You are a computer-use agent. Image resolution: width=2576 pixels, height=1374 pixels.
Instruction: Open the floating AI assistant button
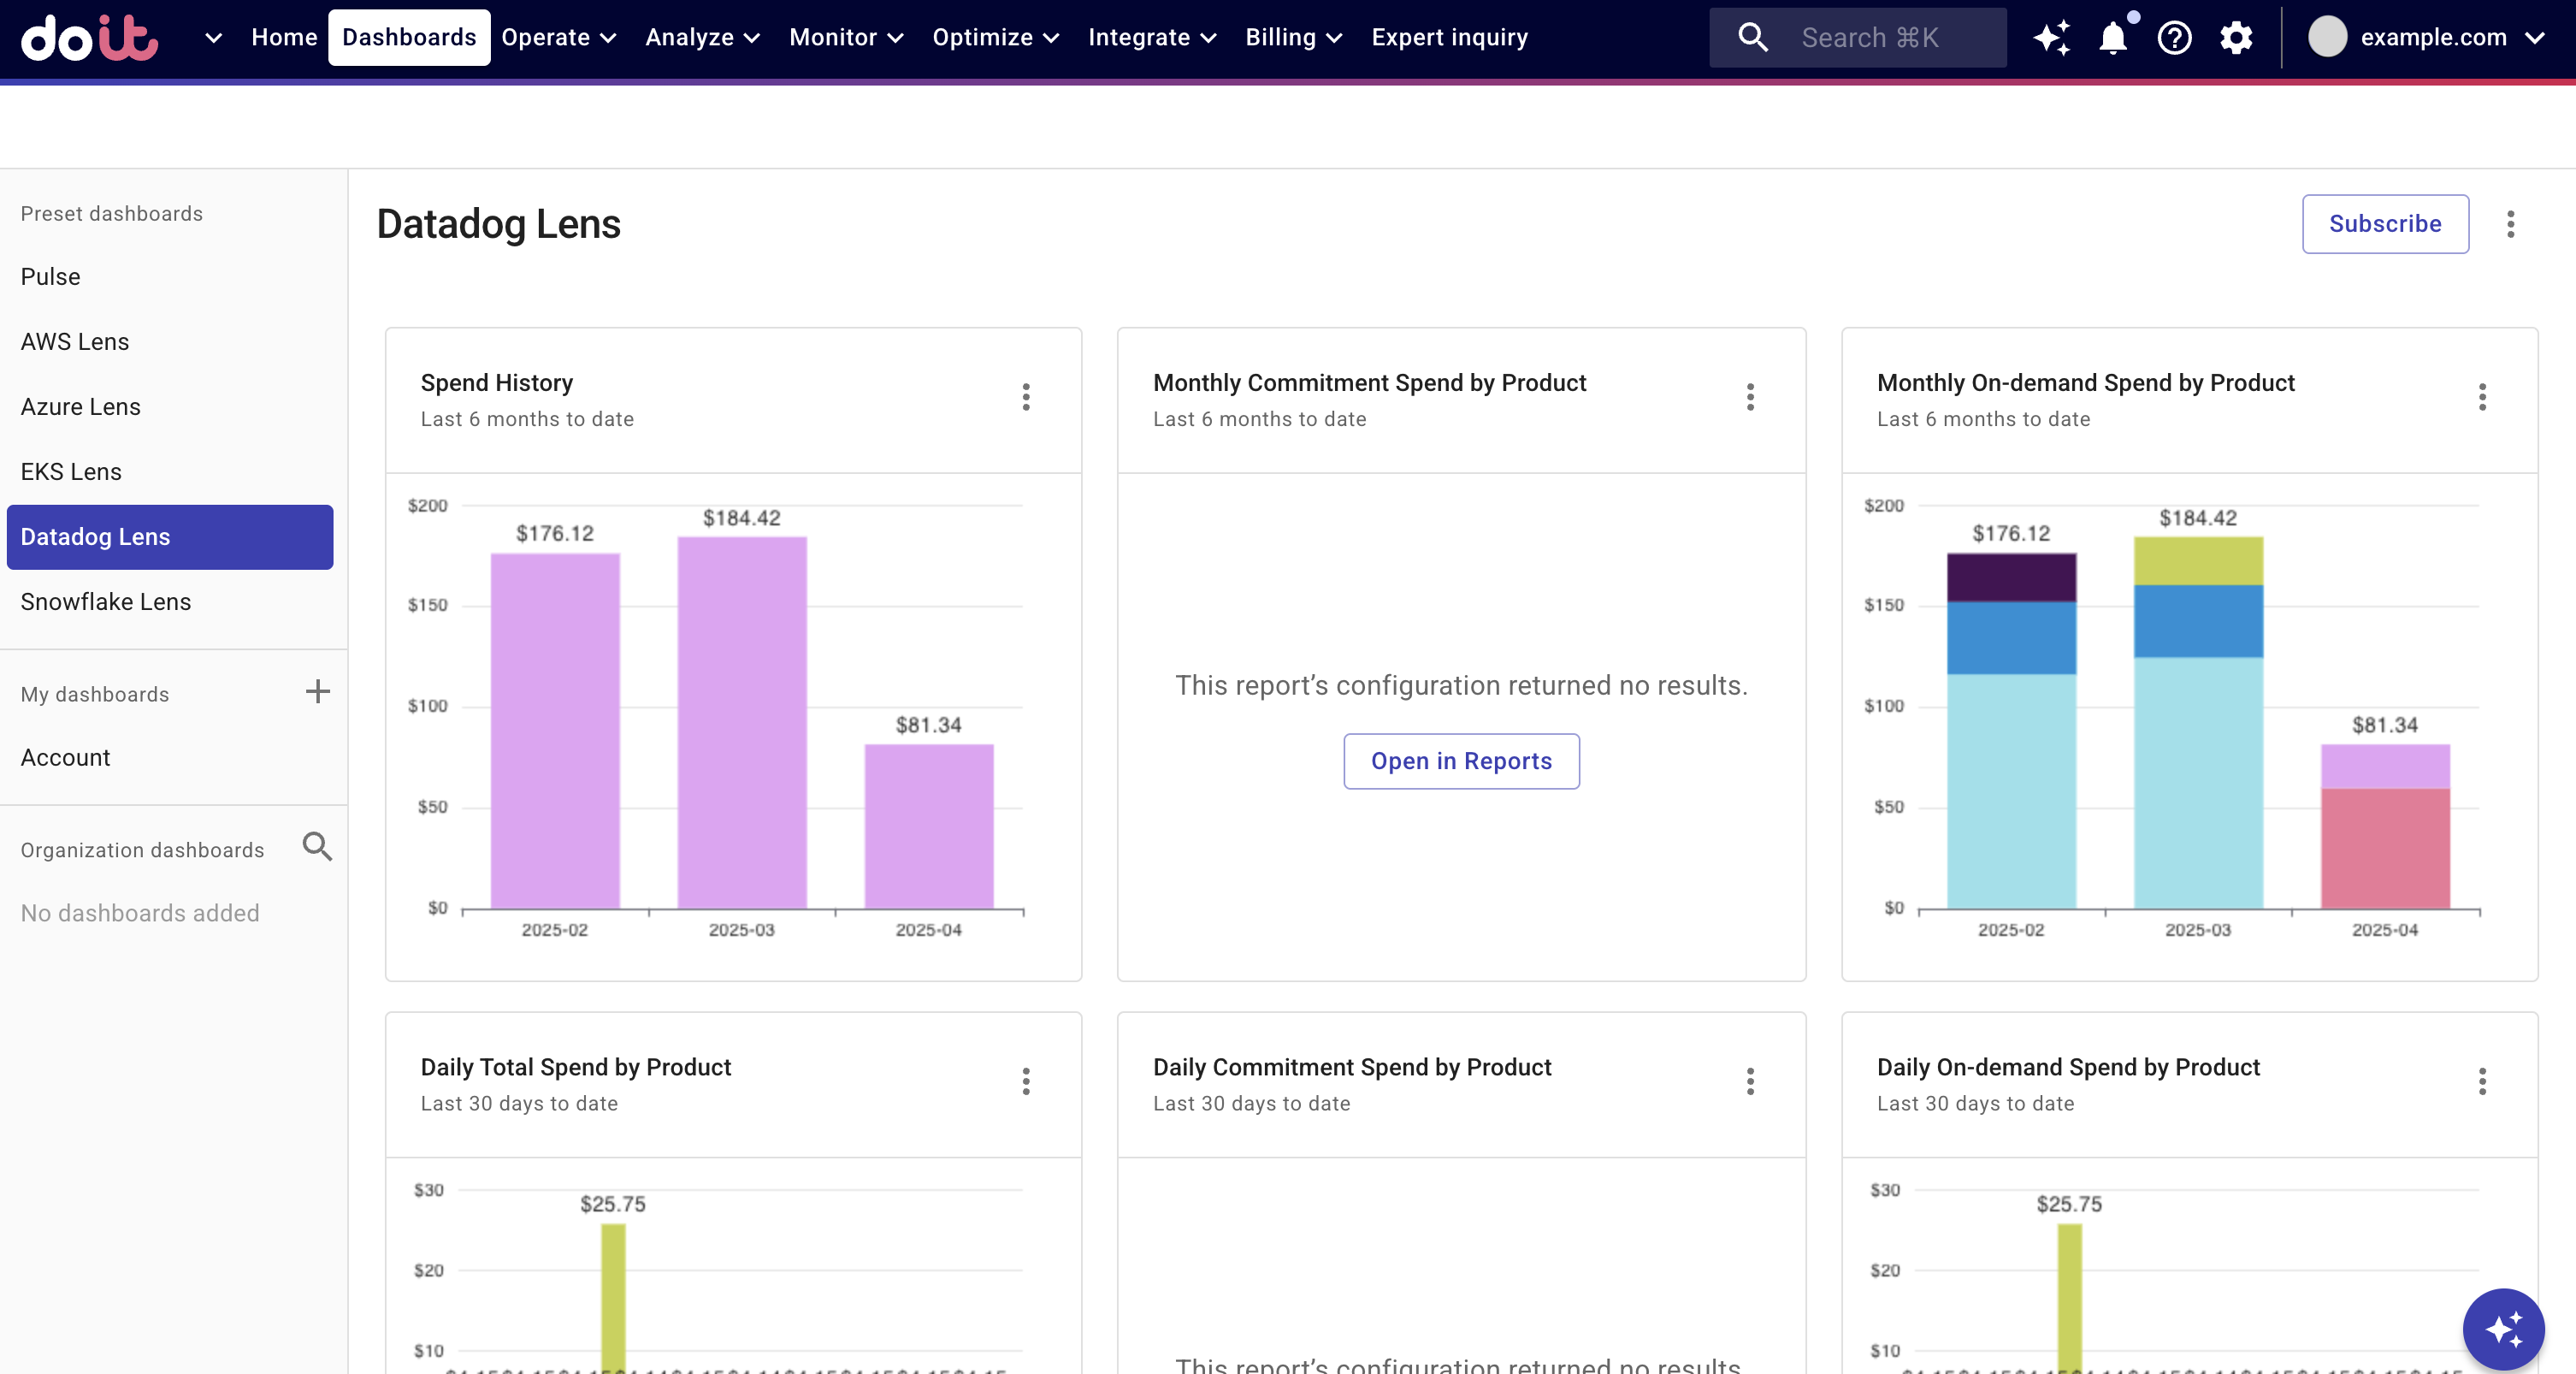[x=2503, y=1329]
